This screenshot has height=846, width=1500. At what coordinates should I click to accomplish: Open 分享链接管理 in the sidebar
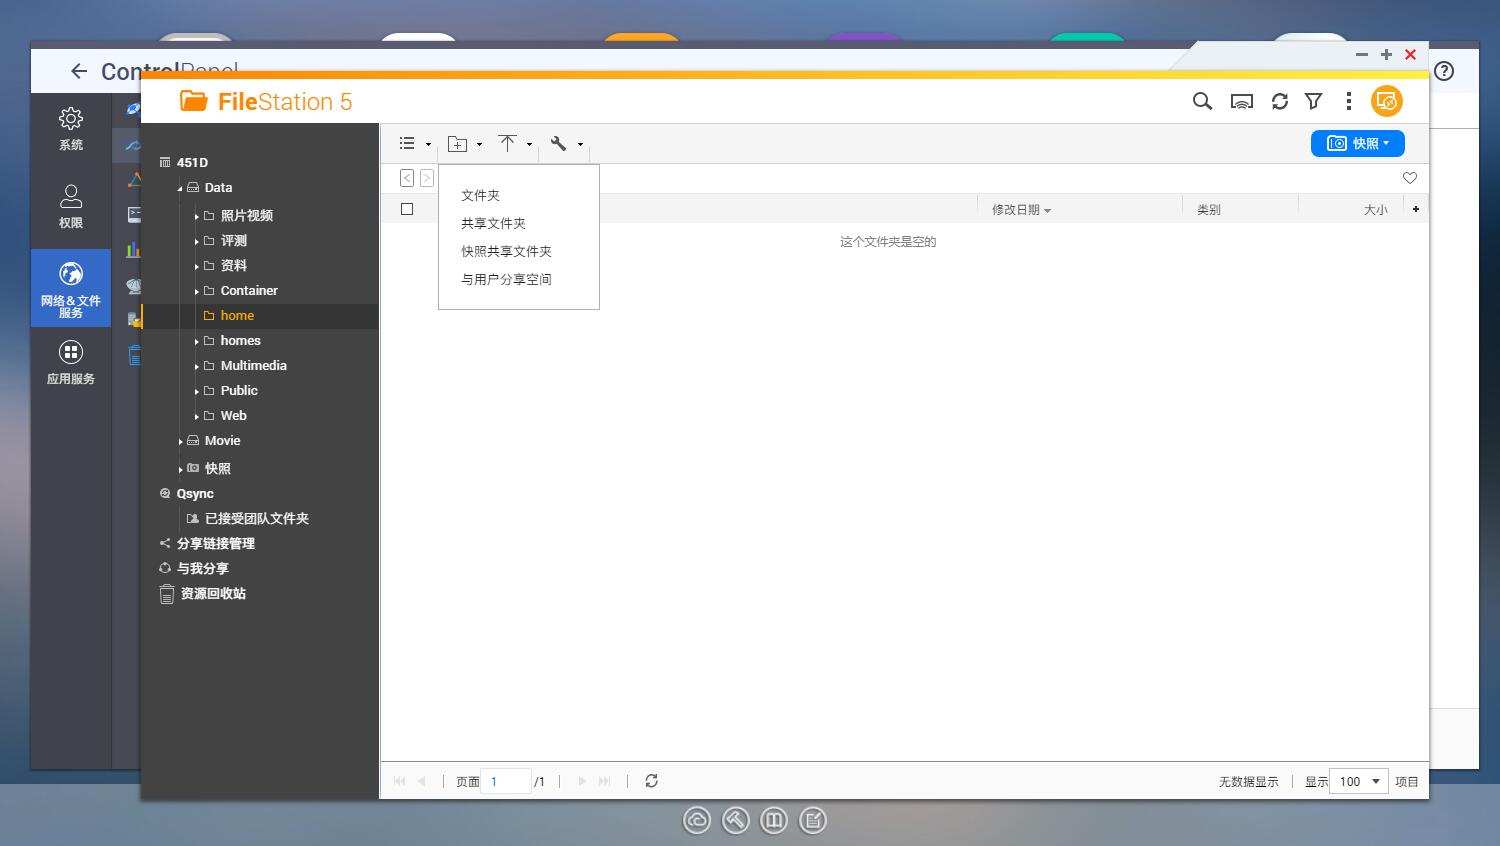pos(216,543)
